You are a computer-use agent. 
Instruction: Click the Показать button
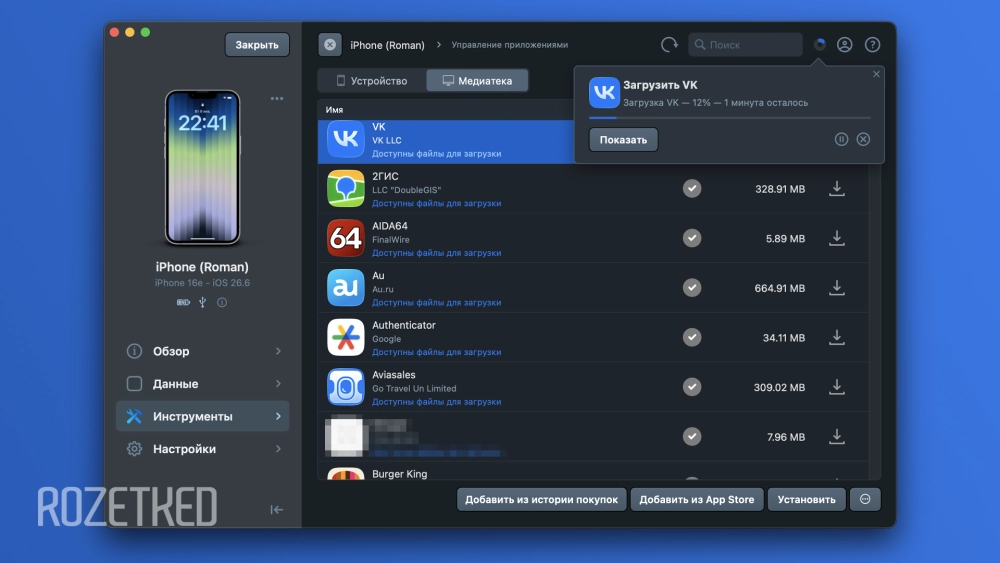coord(623,140)
